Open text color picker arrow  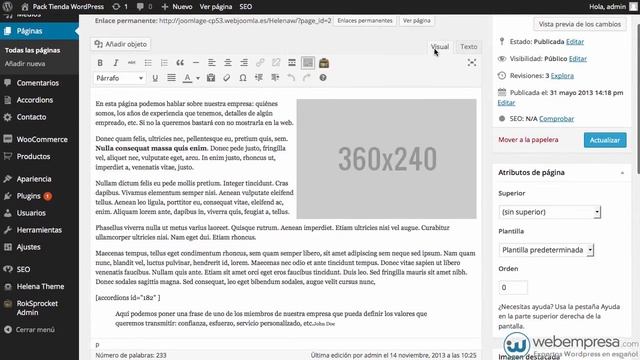pyautogui.click(x=198, y=78)
